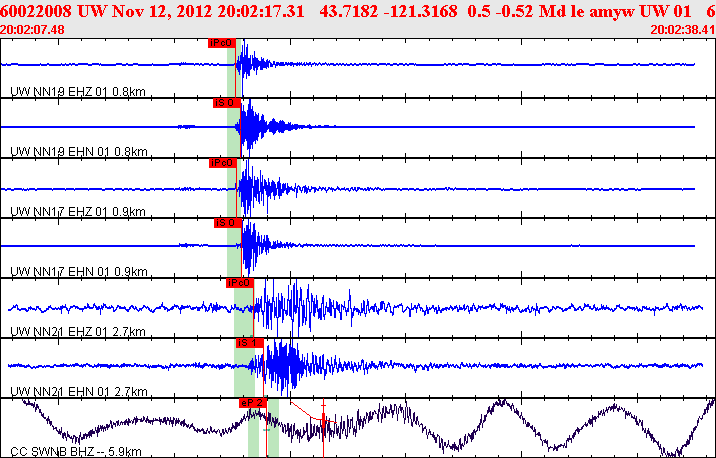Click the '0.5 -0.52 Md' depth and magnitude text
716x458 pixels.
tap(517, 11)
